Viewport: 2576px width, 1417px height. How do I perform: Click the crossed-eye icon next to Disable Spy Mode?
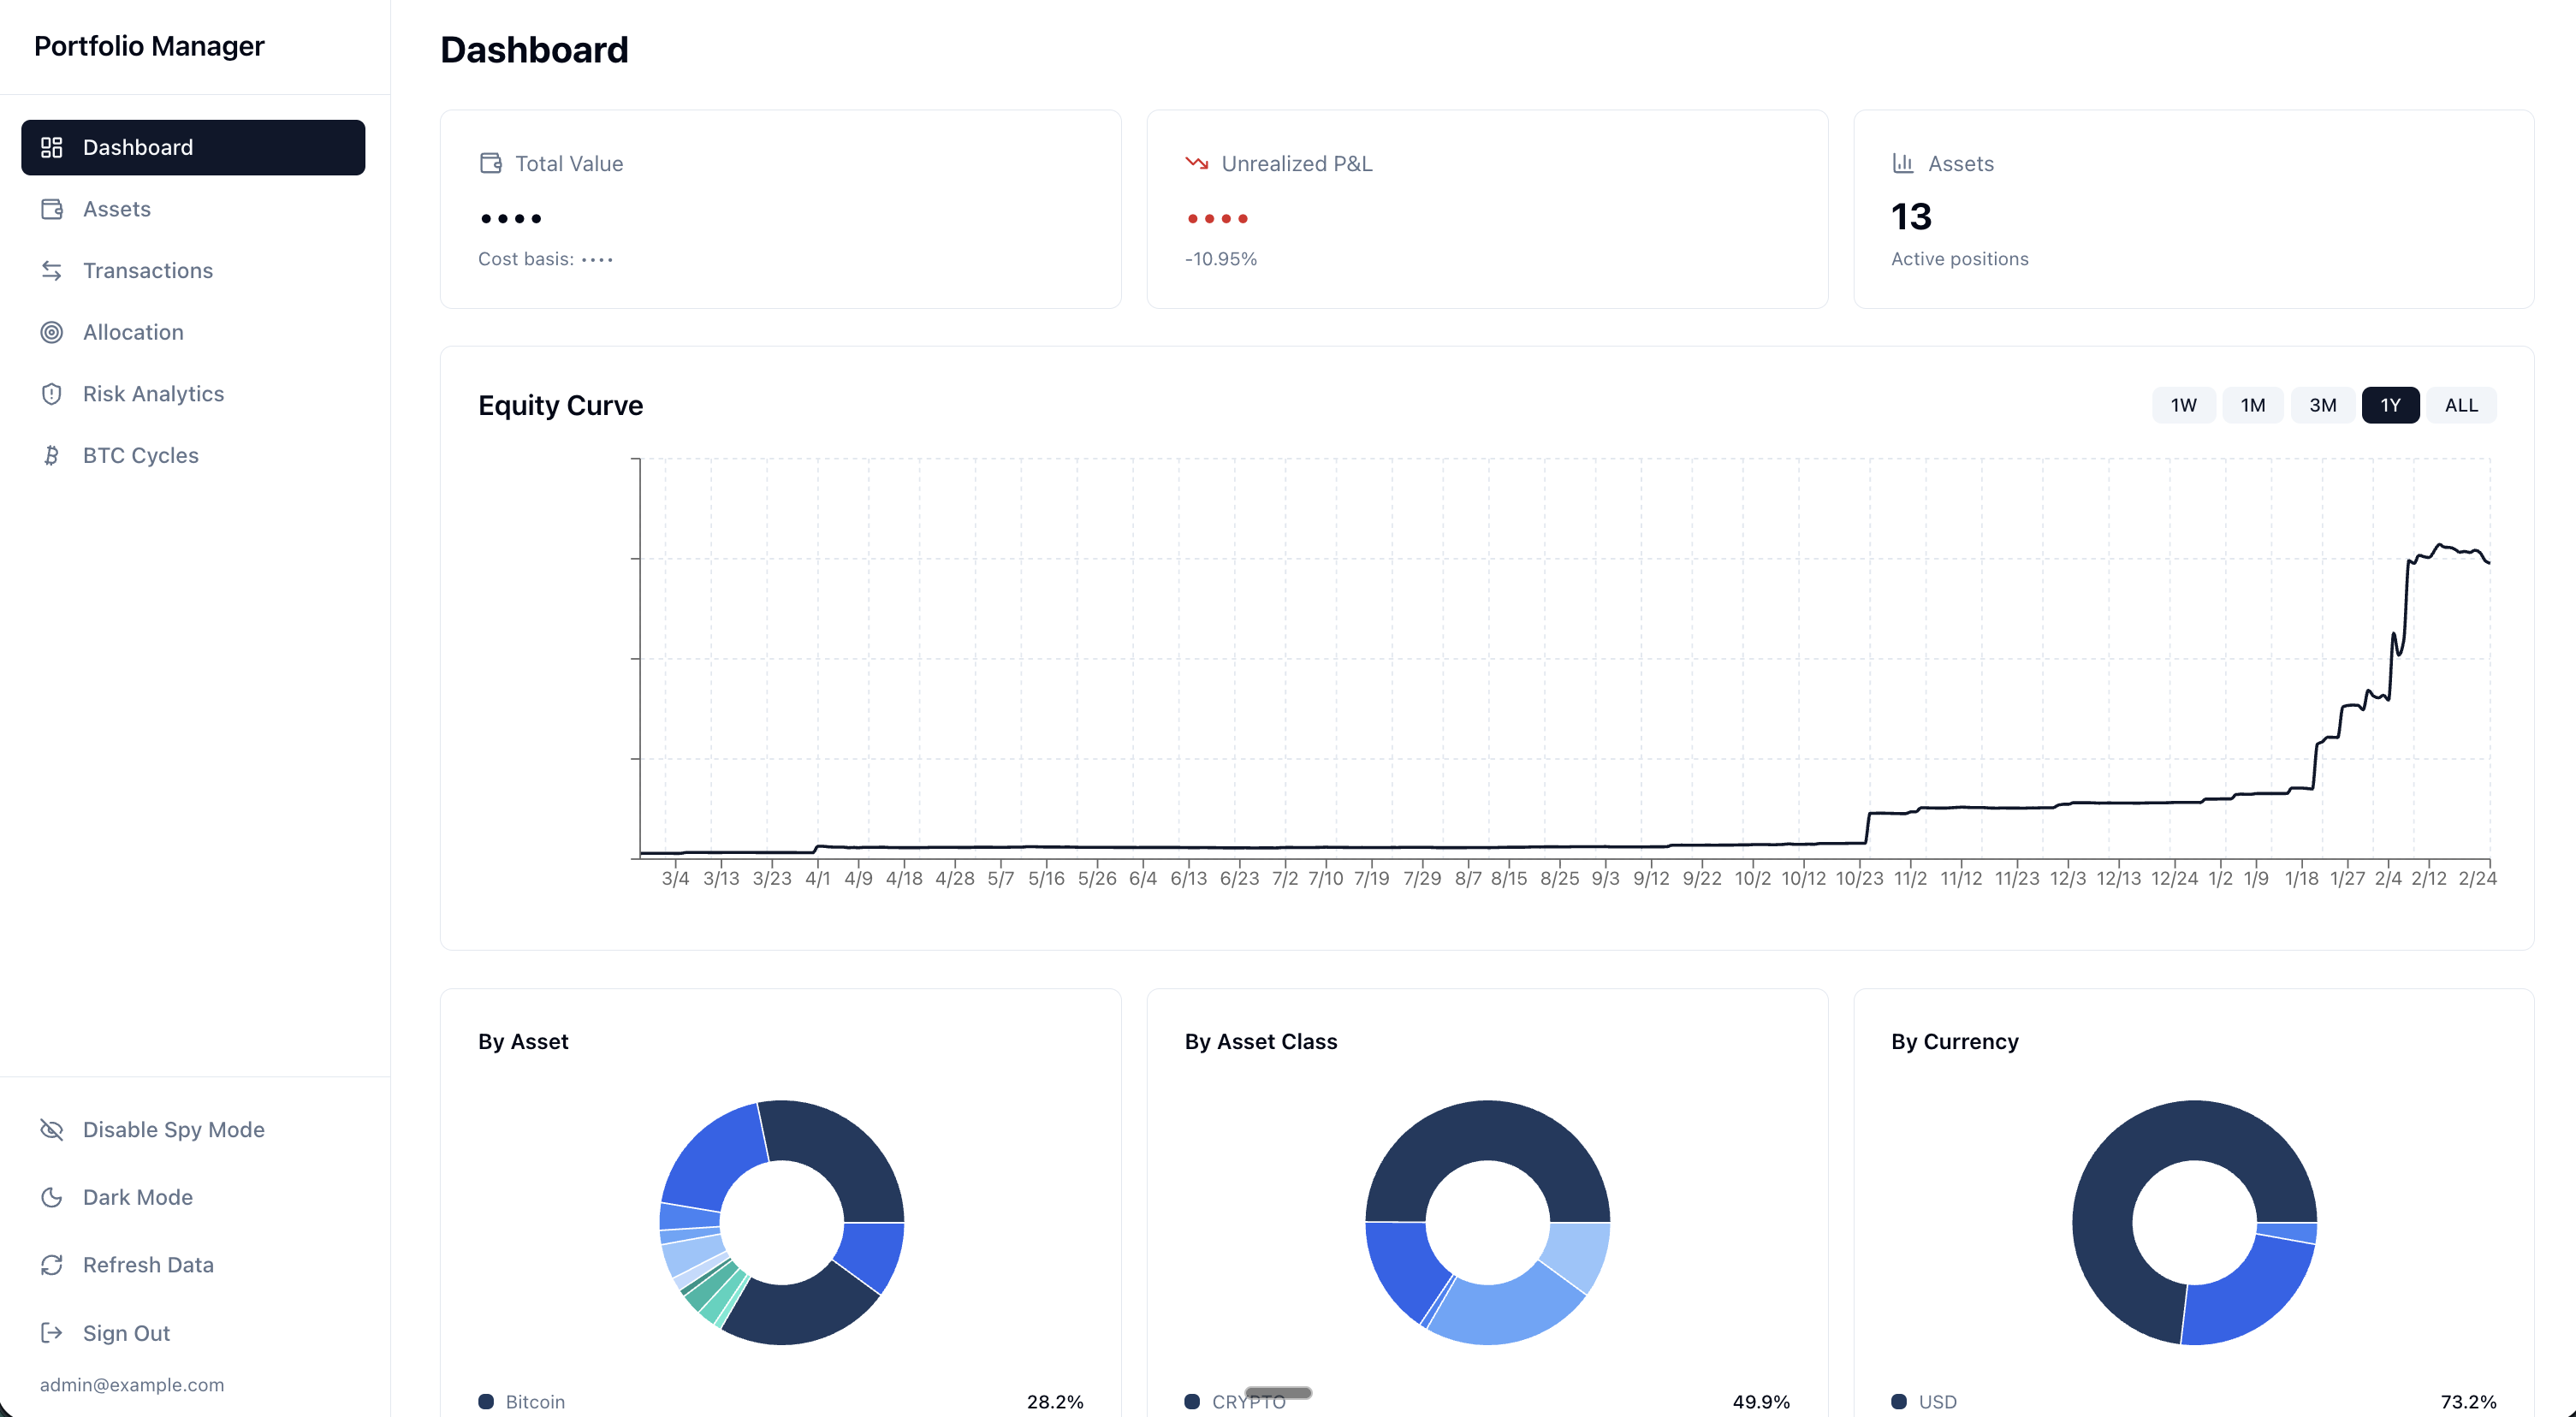[53, 1129]
